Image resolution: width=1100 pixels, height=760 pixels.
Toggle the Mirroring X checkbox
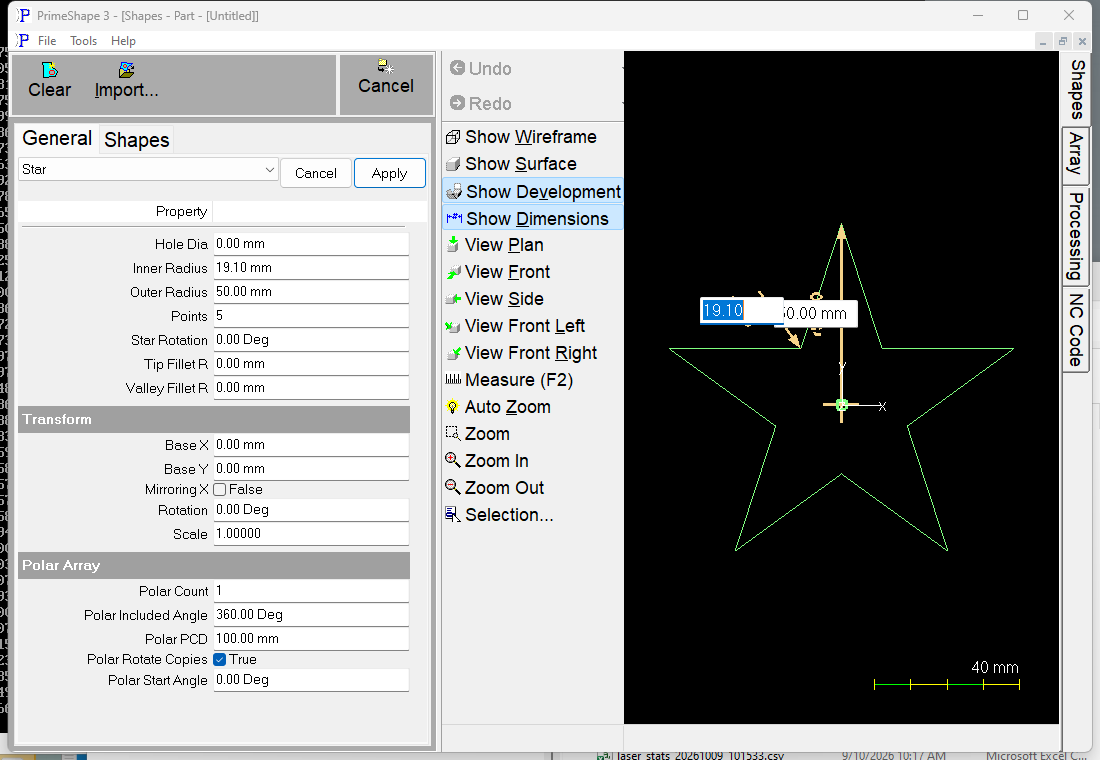[220, 490]
